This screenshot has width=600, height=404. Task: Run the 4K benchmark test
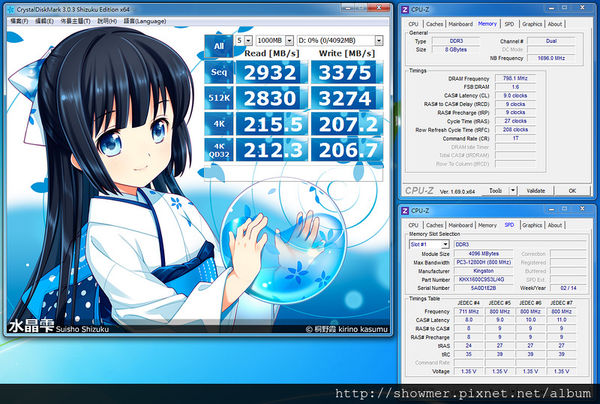click(x=218, y=124)
